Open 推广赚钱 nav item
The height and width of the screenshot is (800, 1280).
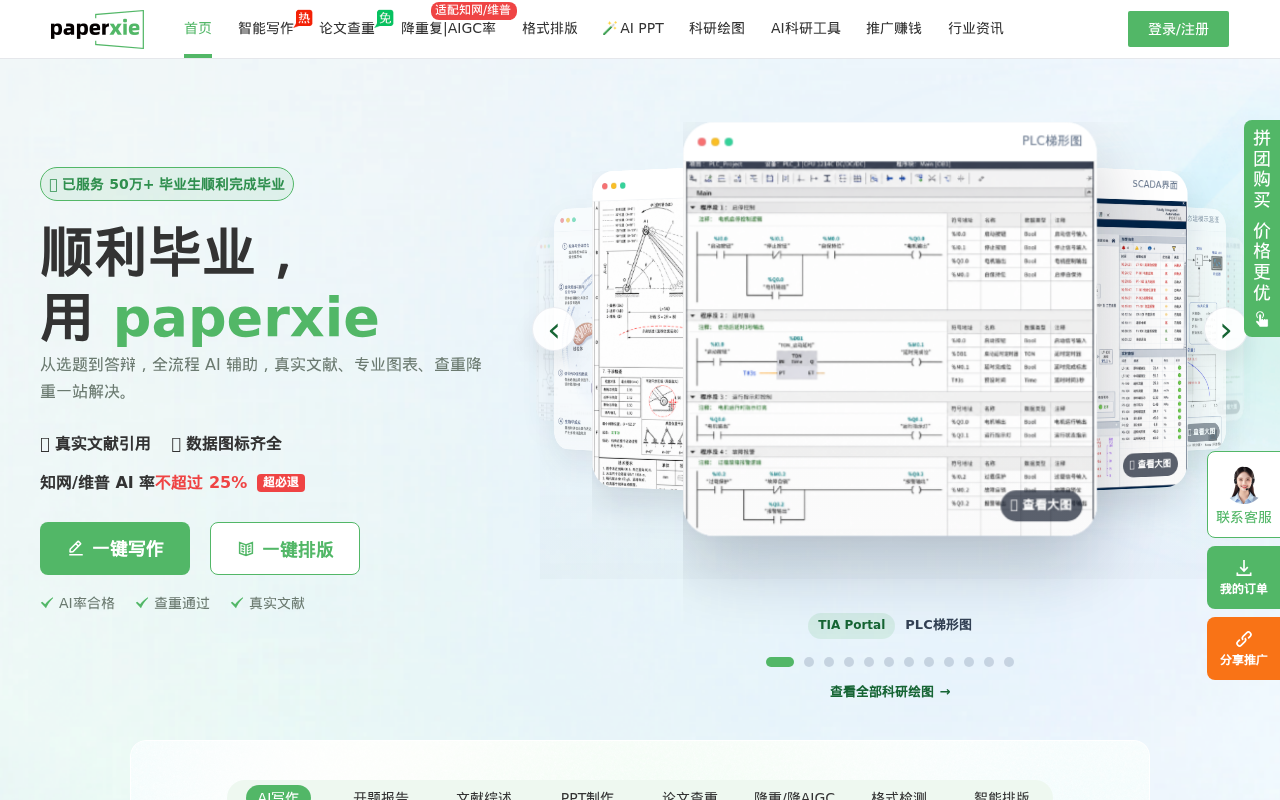click(x=894, y=28)
